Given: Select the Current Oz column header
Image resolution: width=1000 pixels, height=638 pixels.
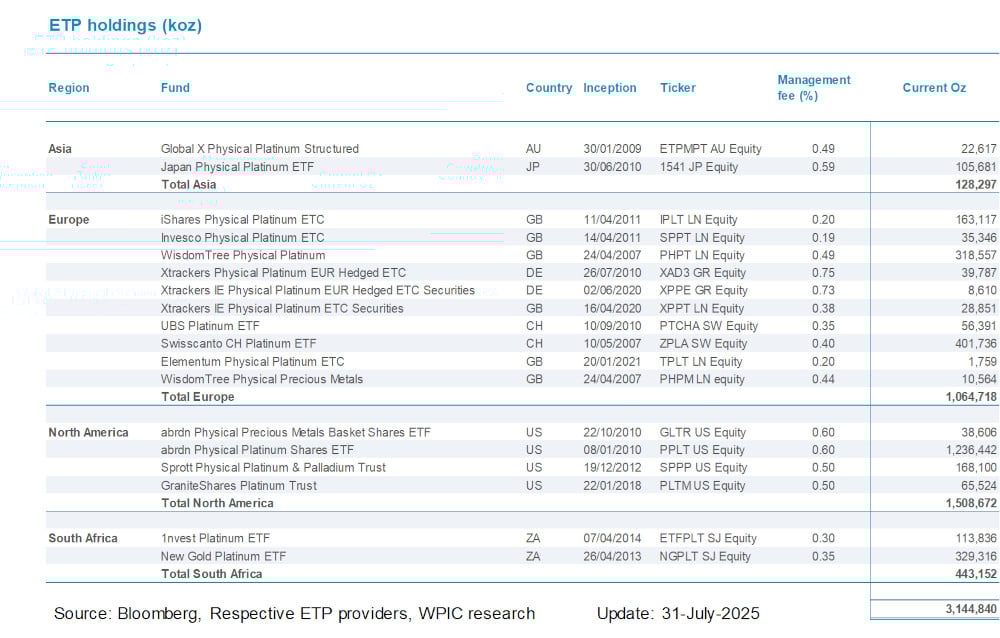Looking at the screenshot, I should click(x=934, y=88).
